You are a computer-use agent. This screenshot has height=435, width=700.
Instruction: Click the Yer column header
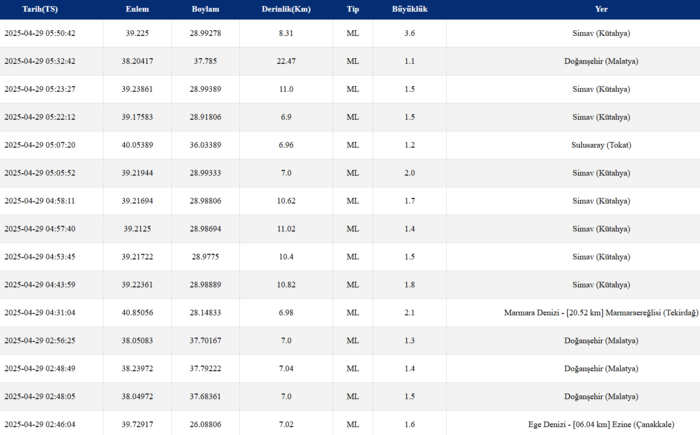(x=601, y=9)
